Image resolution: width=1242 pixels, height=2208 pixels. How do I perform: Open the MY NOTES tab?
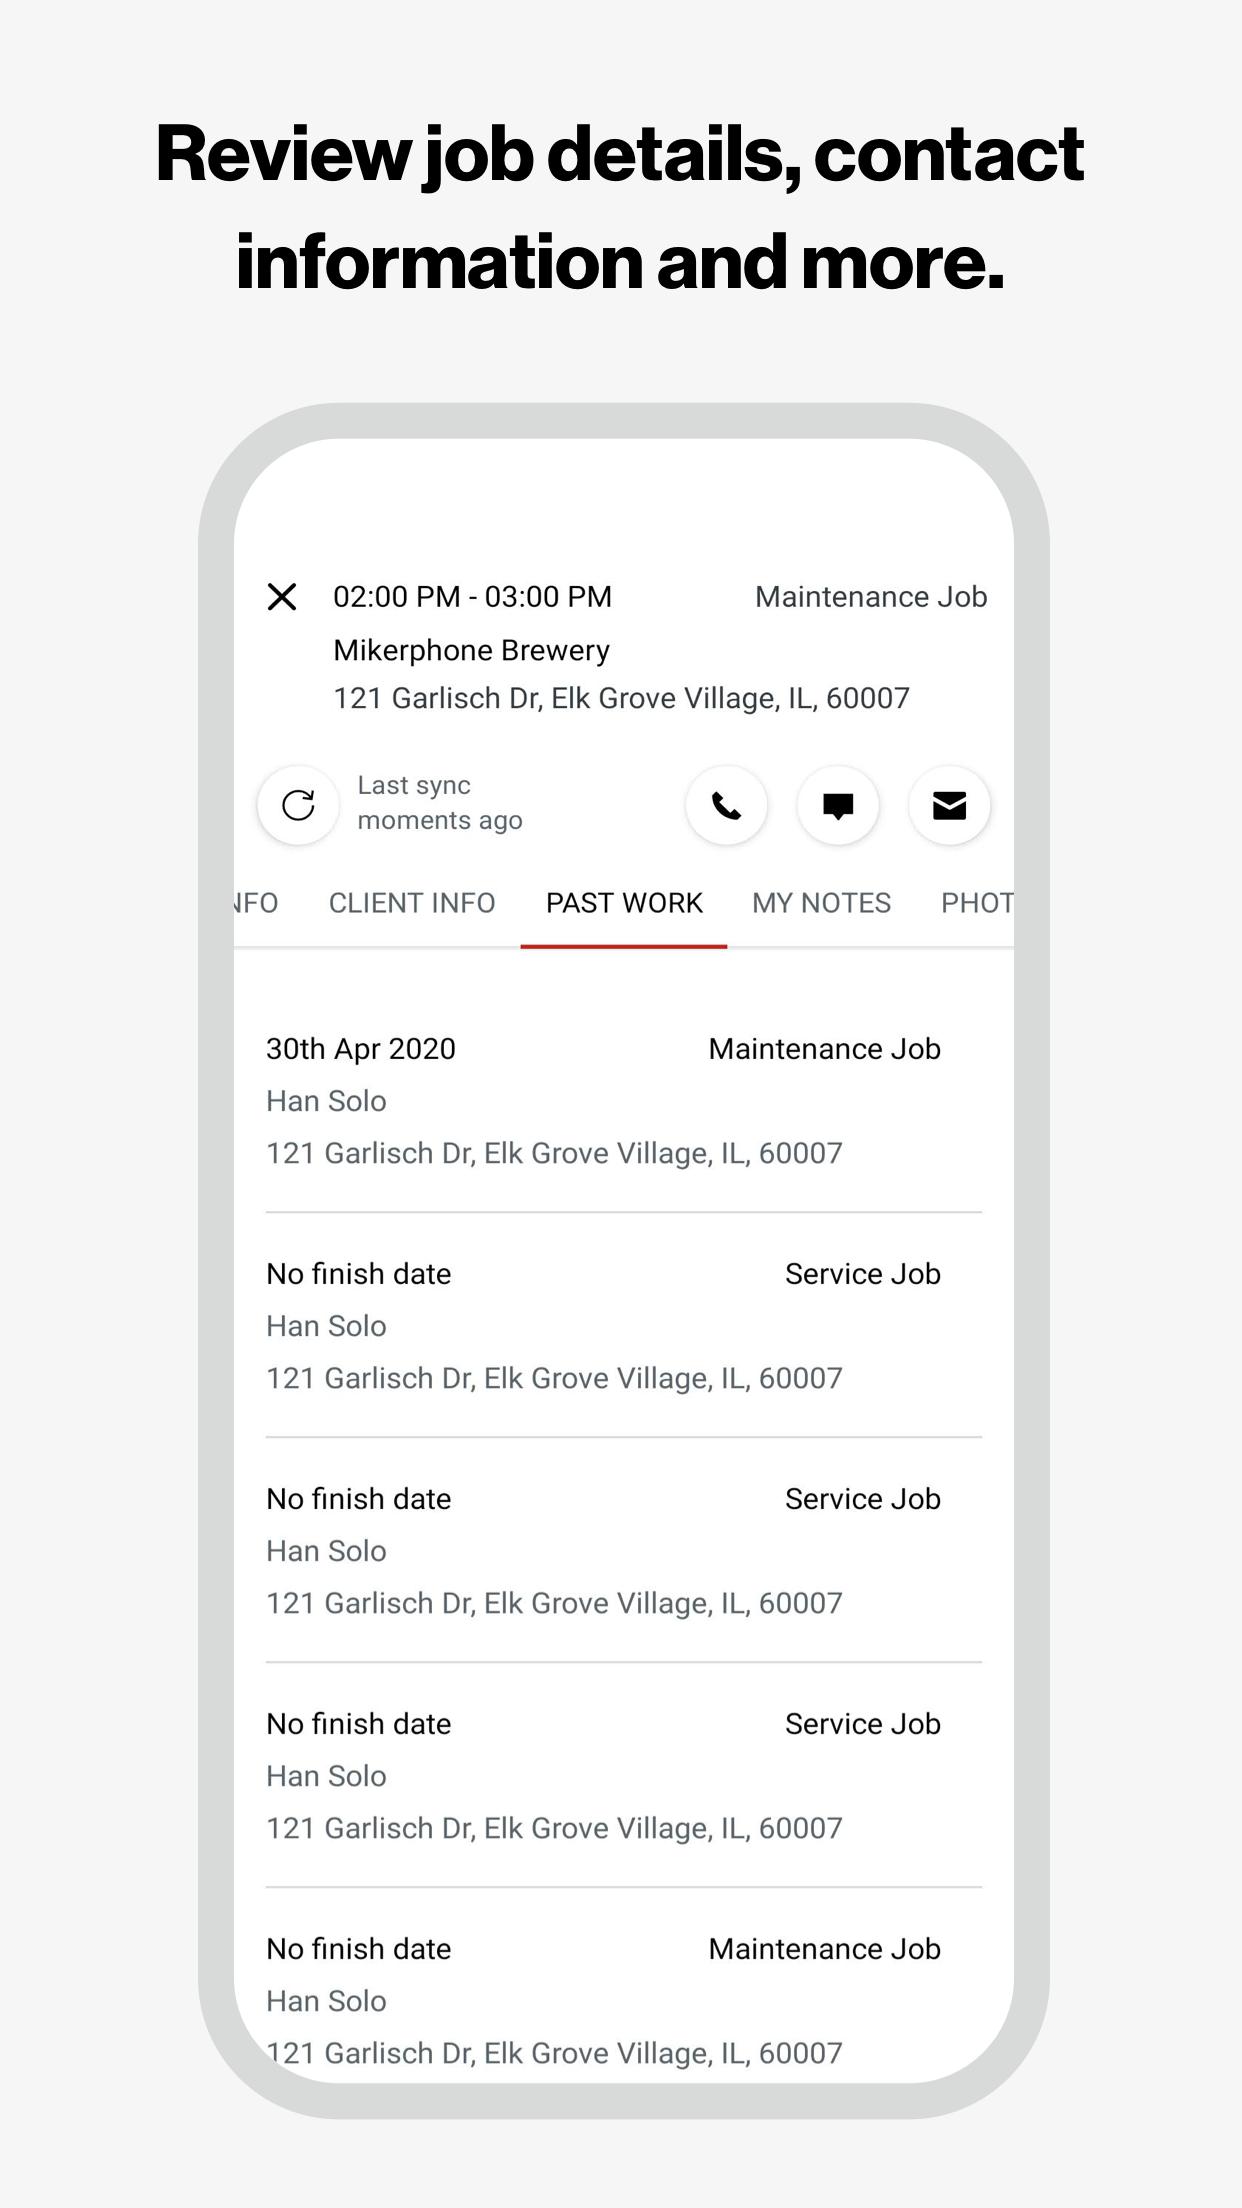tap(821, 903)
